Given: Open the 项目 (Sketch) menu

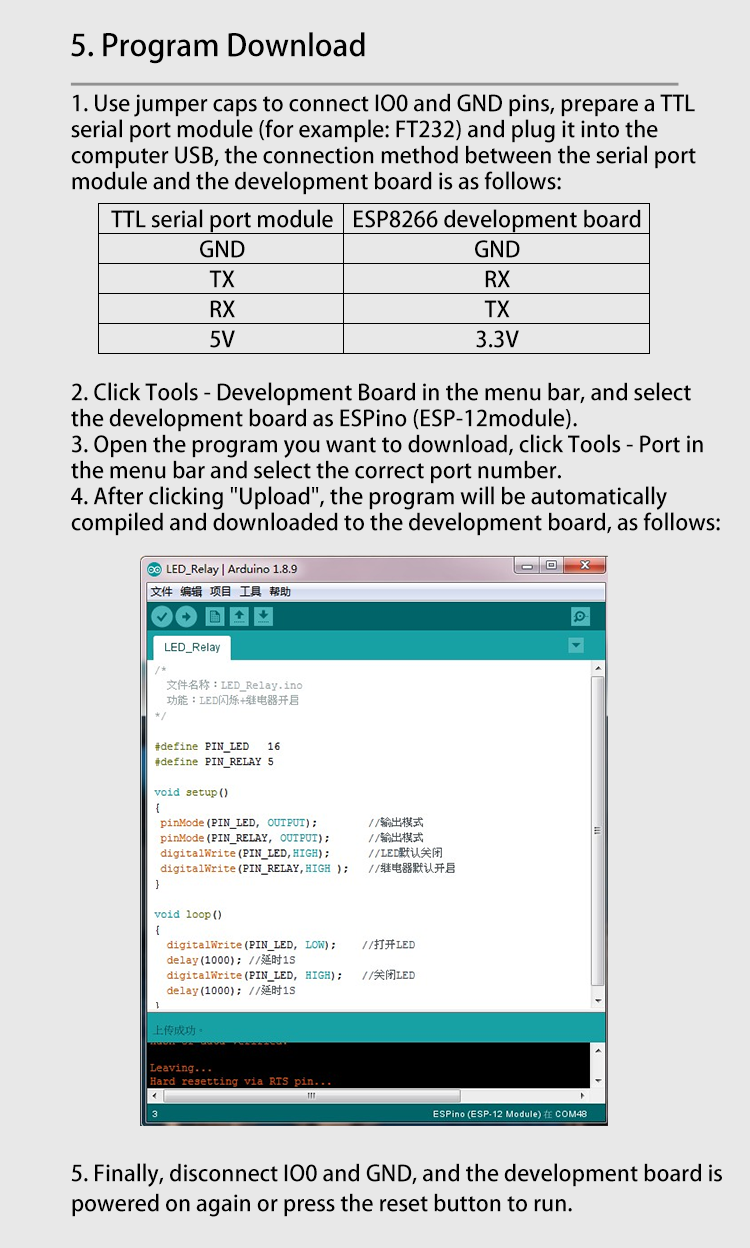Looking at the screenshot, I should [x=220, y=592].
